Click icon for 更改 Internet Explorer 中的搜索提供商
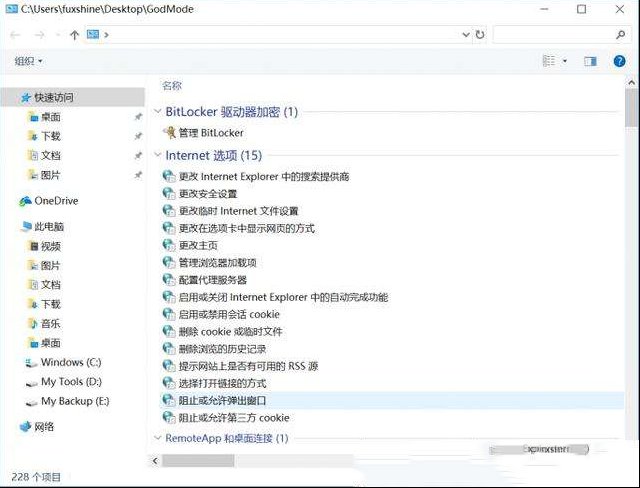Image resolution: width=640 pixels, height=488 pixels. pos(169,176)
